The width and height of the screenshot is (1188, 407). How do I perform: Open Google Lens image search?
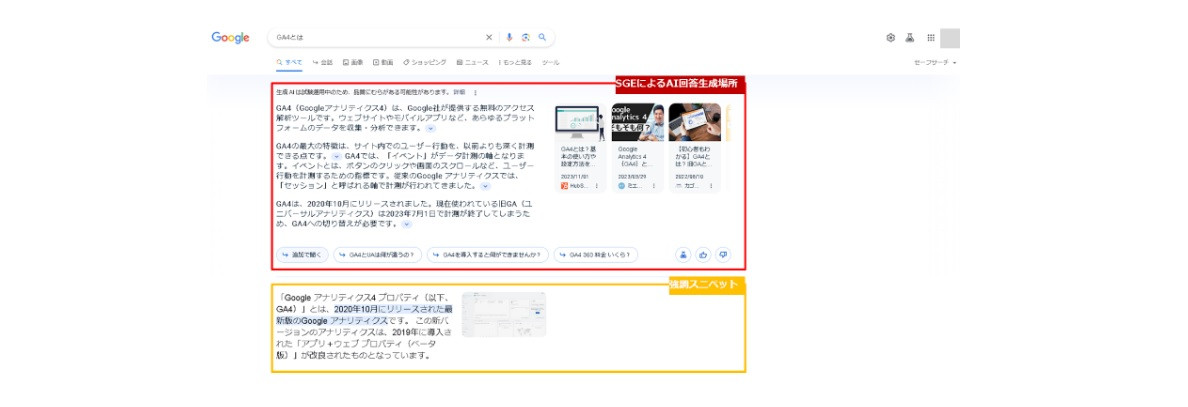[525, 38]
